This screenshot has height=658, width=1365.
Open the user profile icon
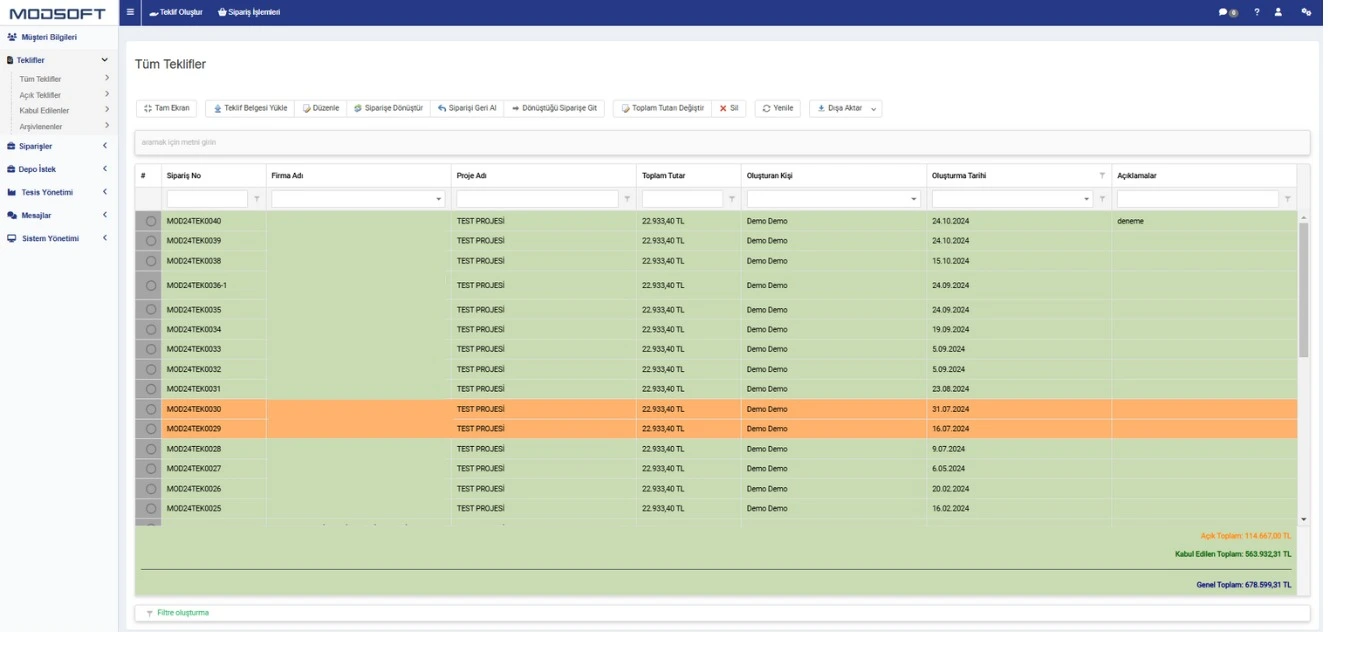[1278, 12]
